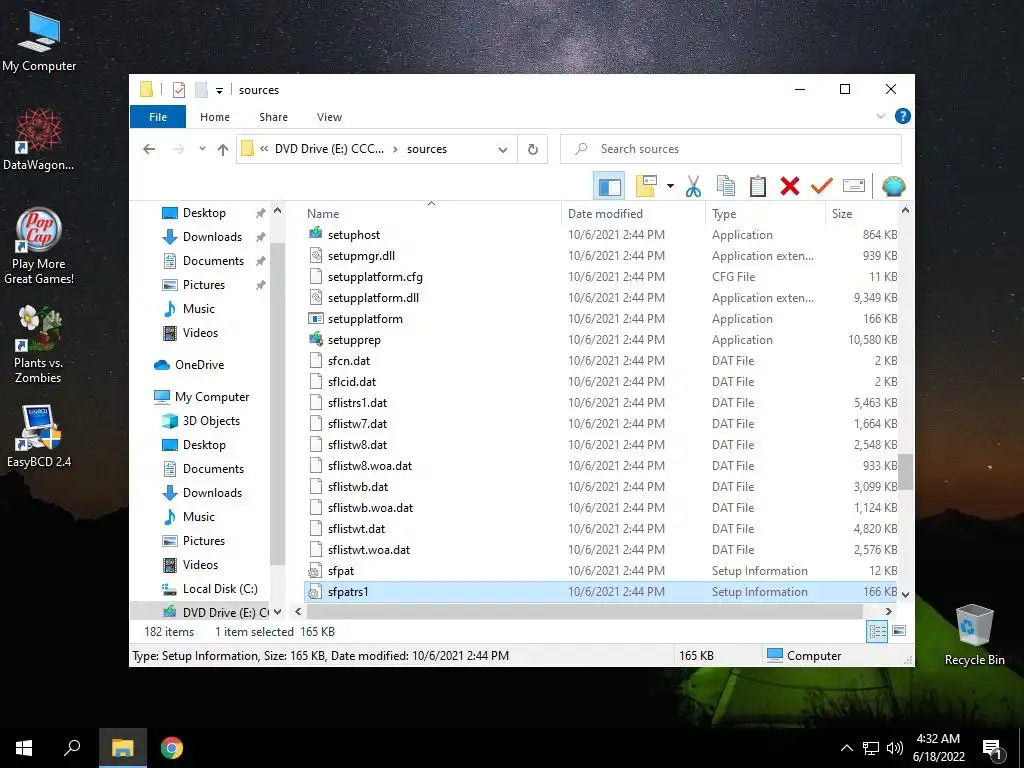The height and width of the screenshot is (768, 1024).
Task: Open the address bar history dropdown
Action: click(502, 150)
